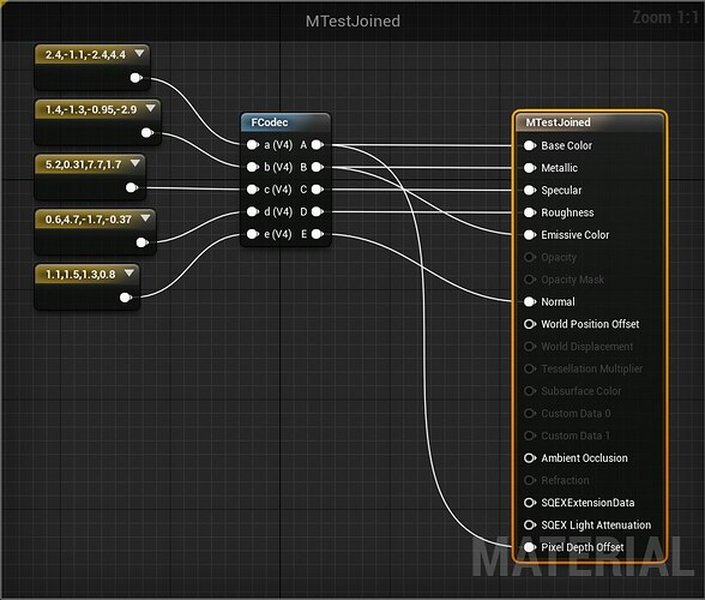Select the 0.6,4.7,-1.7,-0.37 node title
This screenshot has width=705, height=600.
[88, 219]
